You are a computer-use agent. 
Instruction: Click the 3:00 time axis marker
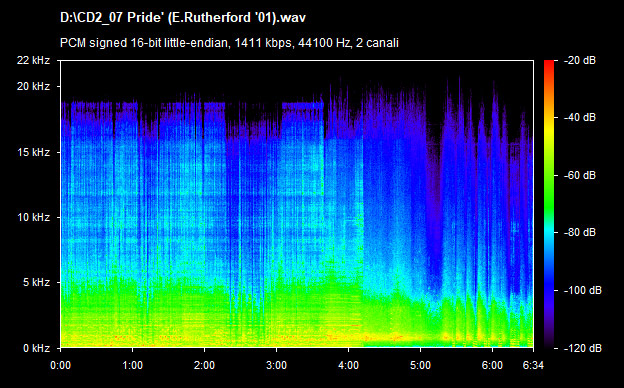[277, 365]
